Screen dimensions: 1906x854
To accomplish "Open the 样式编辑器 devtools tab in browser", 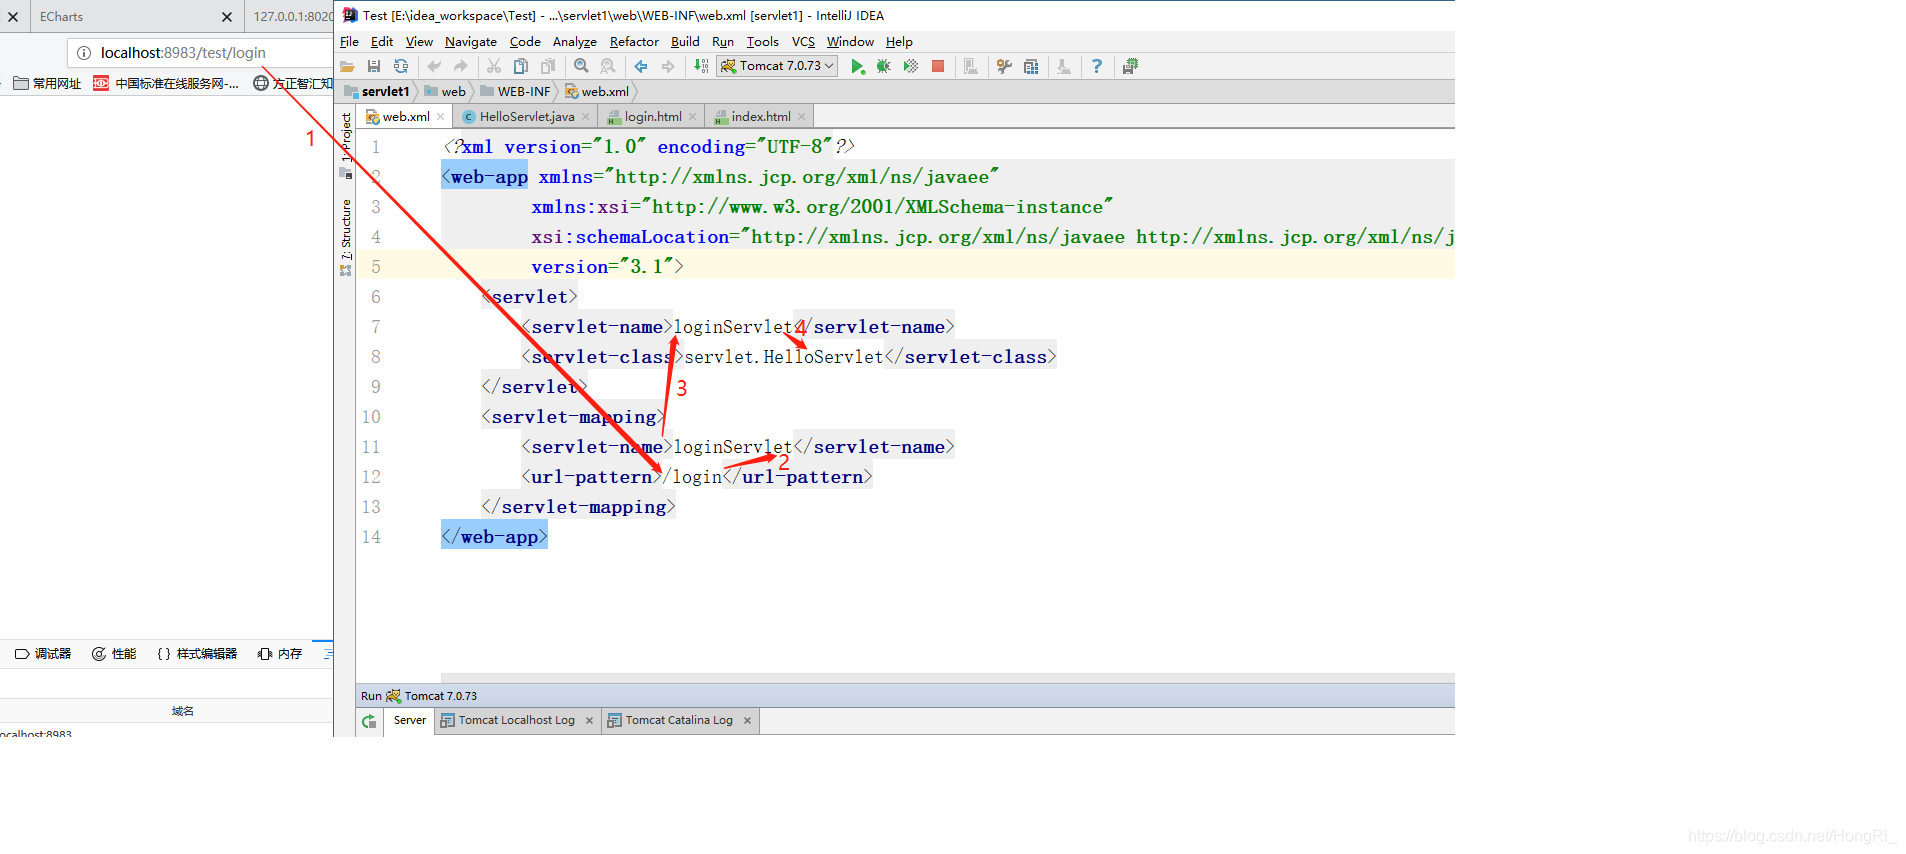I will (197, 654).
